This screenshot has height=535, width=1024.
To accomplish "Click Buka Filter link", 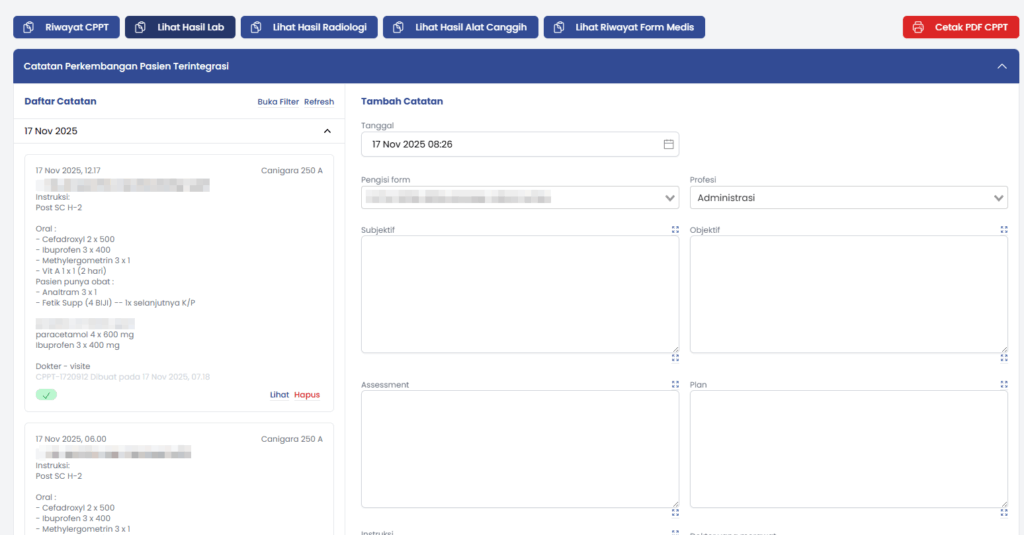I will (278, 102).
